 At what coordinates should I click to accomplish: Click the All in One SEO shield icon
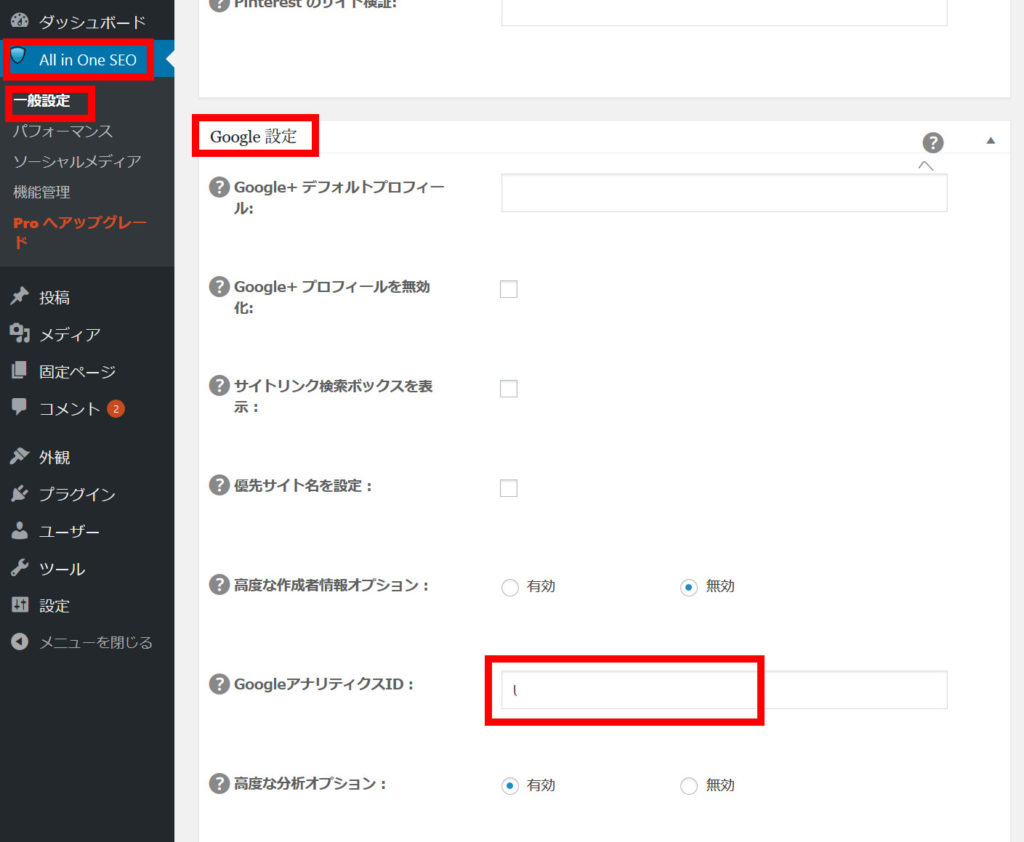18,57
